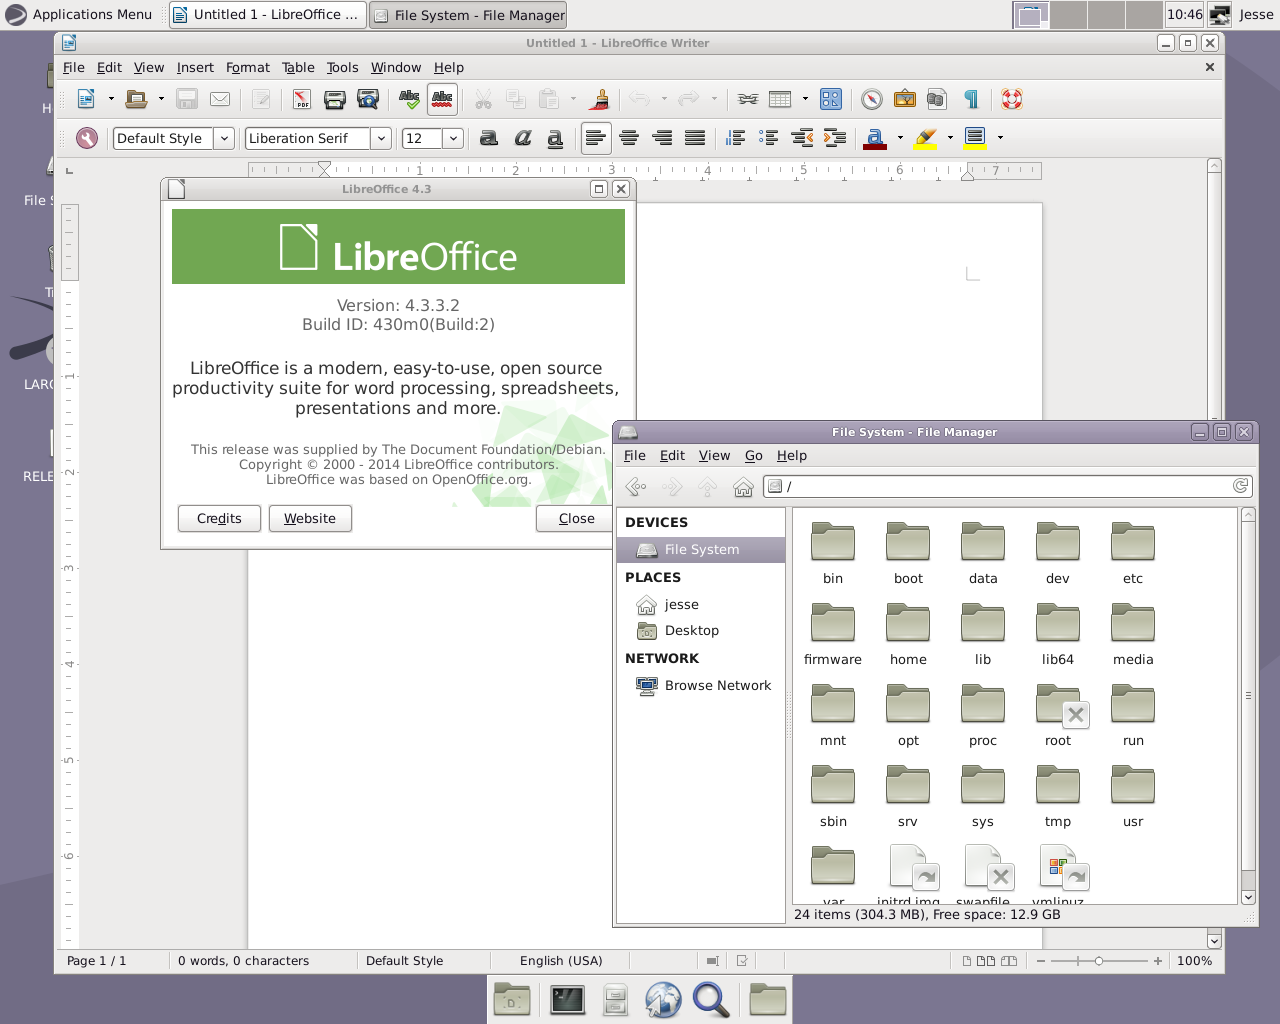Launch the terminal from the bottom dock

click(567, 999)
